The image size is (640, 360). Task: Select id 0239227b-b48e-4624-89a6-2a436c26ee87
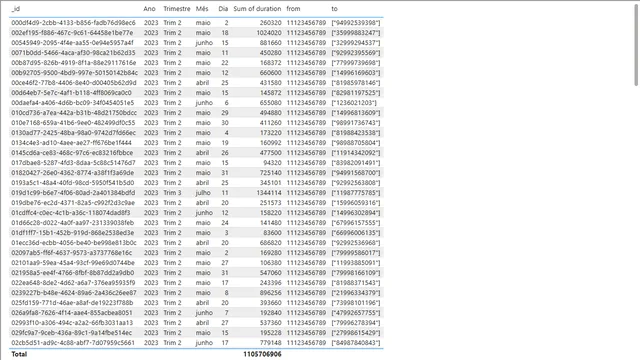[x=74, y=293]
